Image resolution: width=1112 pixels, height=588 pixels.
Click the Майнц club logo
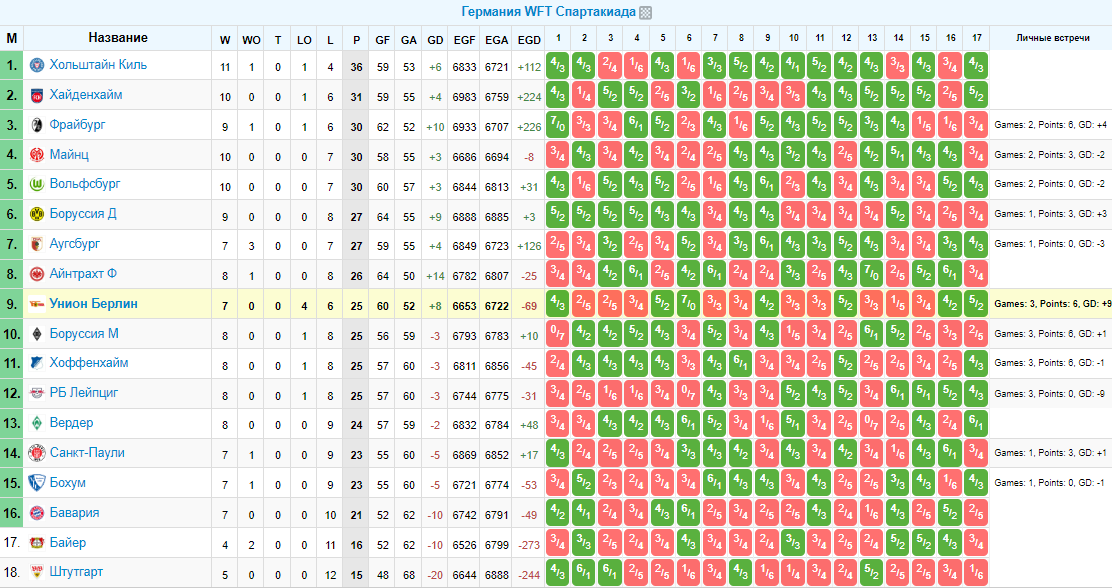point(37,155)
